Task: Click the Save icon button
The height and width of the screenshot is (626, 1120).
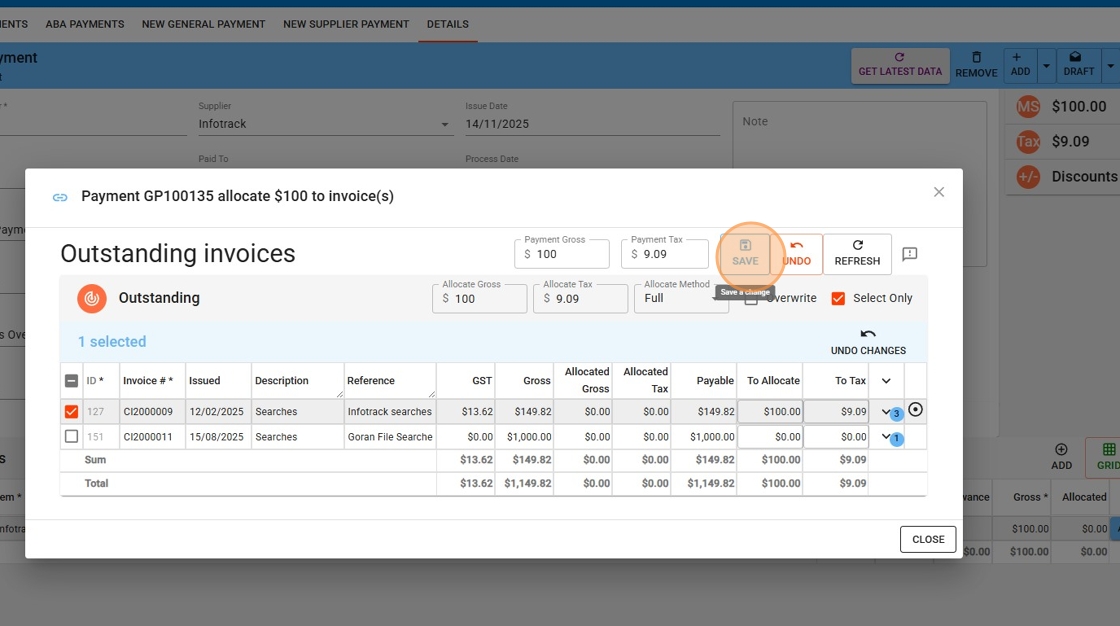Action: pos(745,253)
